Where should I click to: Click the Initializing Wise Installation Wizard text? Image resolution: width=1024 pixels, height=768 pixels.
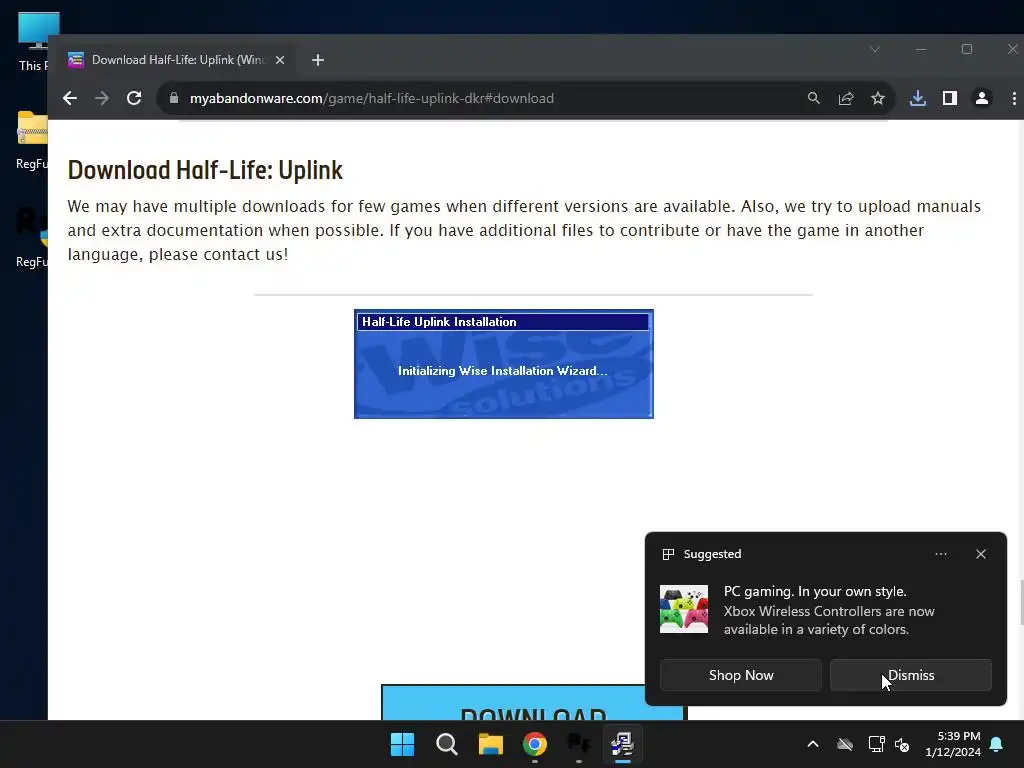click(x=503, y=371)
